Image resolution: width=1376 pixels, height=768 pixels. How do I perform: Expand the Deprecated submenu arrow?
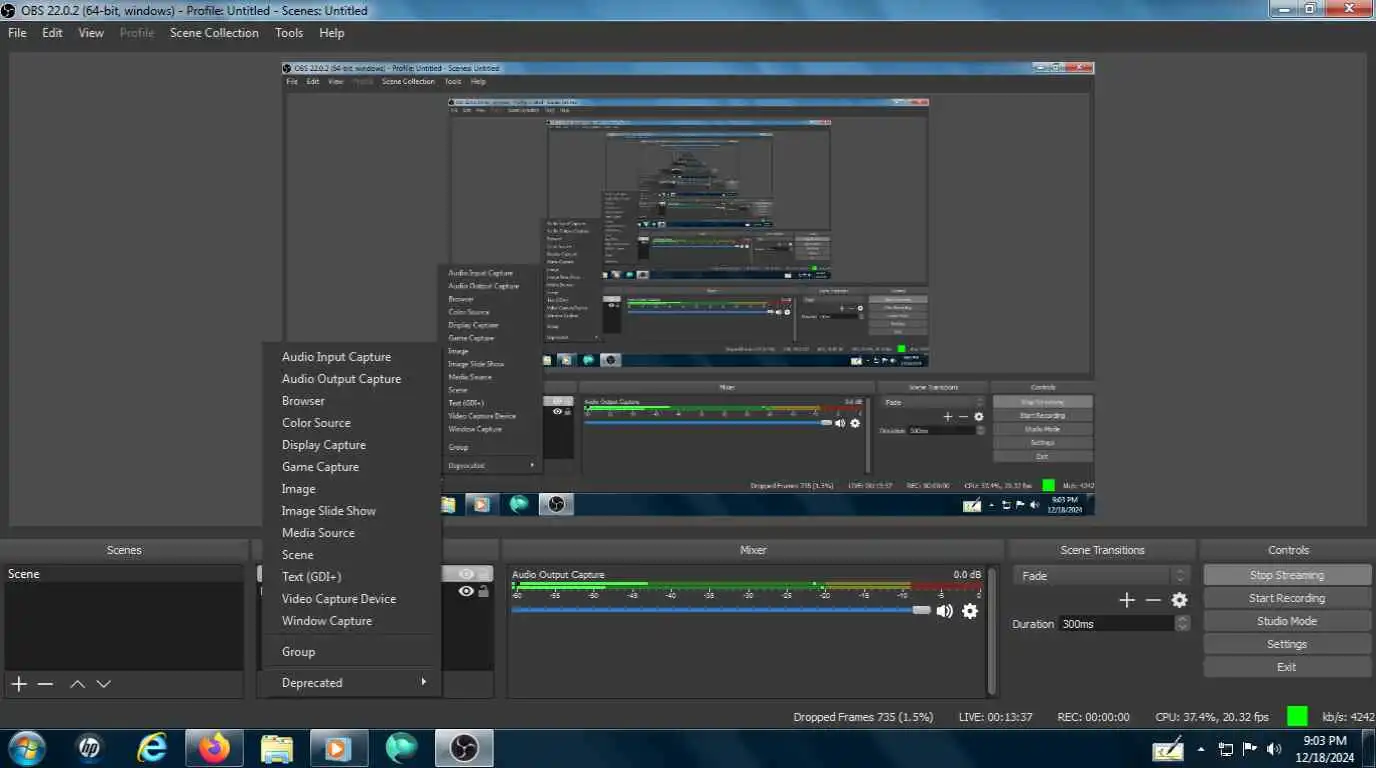(423, 682)
